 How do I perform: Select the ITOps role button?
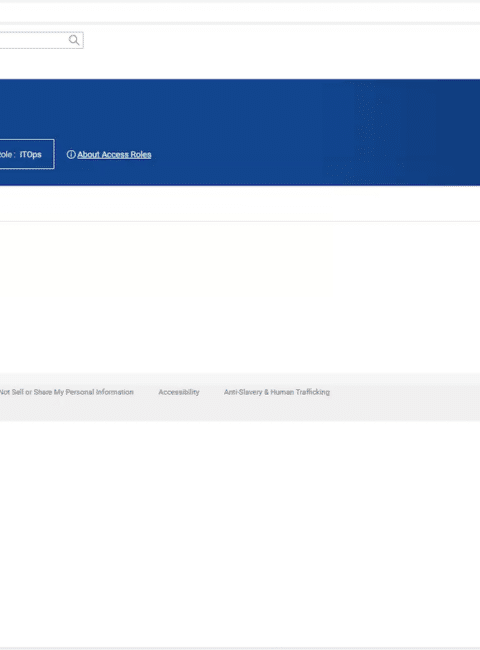27,154
